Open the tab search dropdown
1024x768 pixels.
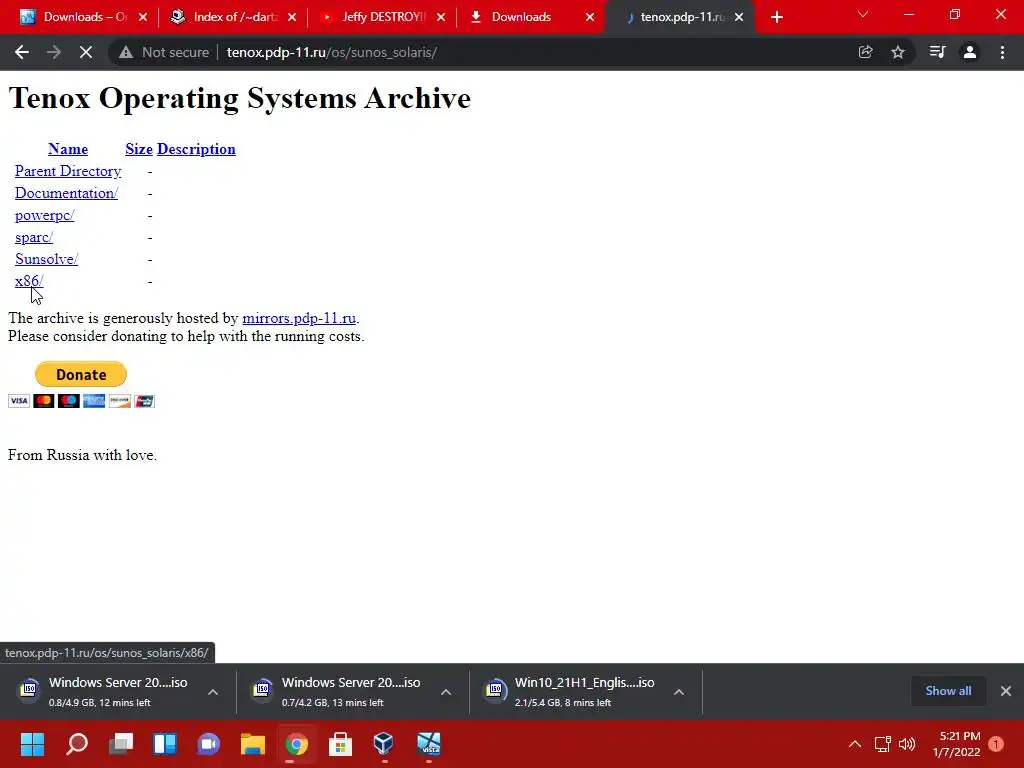(863, 14)
